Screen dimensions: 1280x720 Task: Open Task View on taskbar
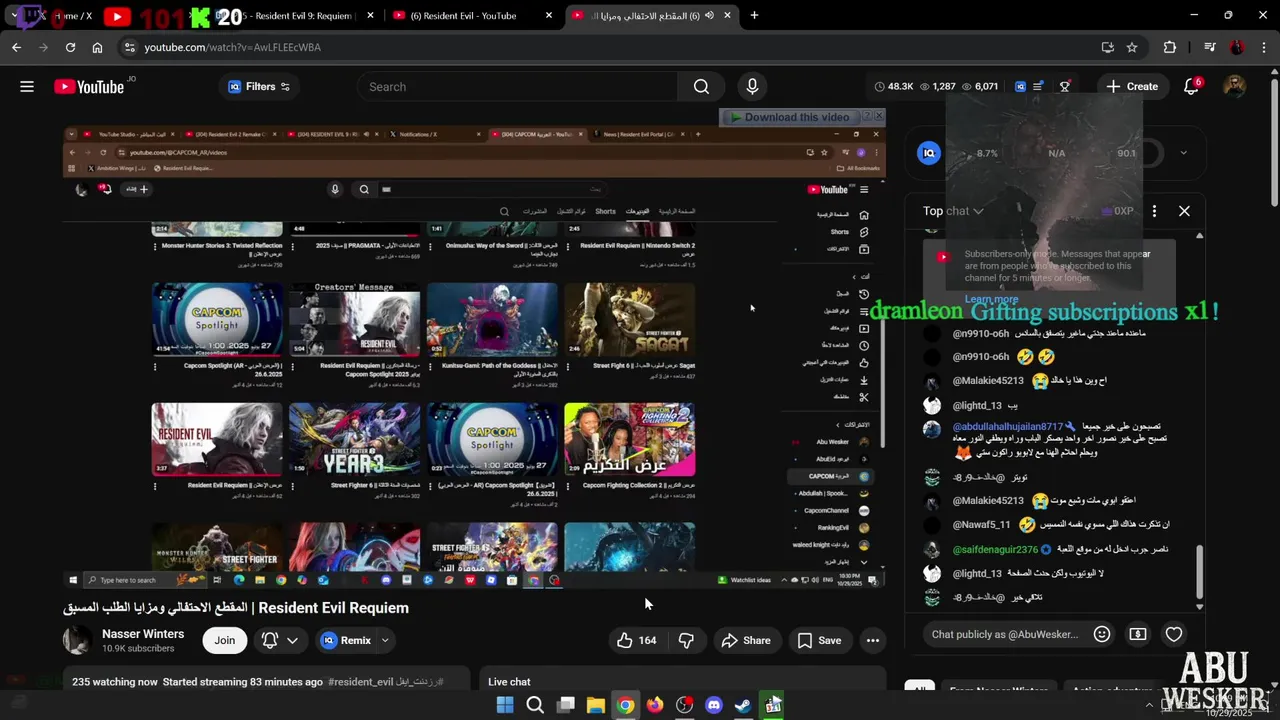click(x=565, y=706)
